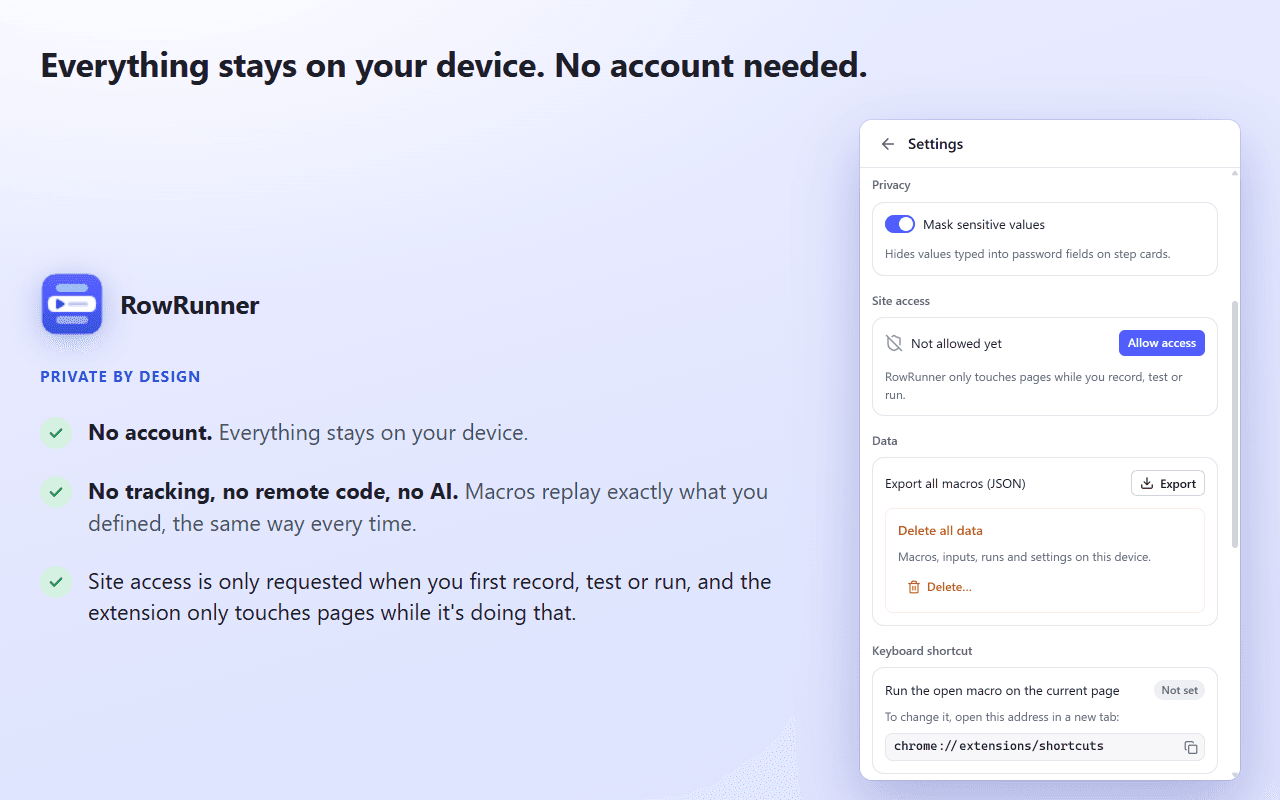Screen dimensions: 1280x800
Task: Click the chrome://extensions/shortcuts address field
Action: click(x=1045, y=747)
